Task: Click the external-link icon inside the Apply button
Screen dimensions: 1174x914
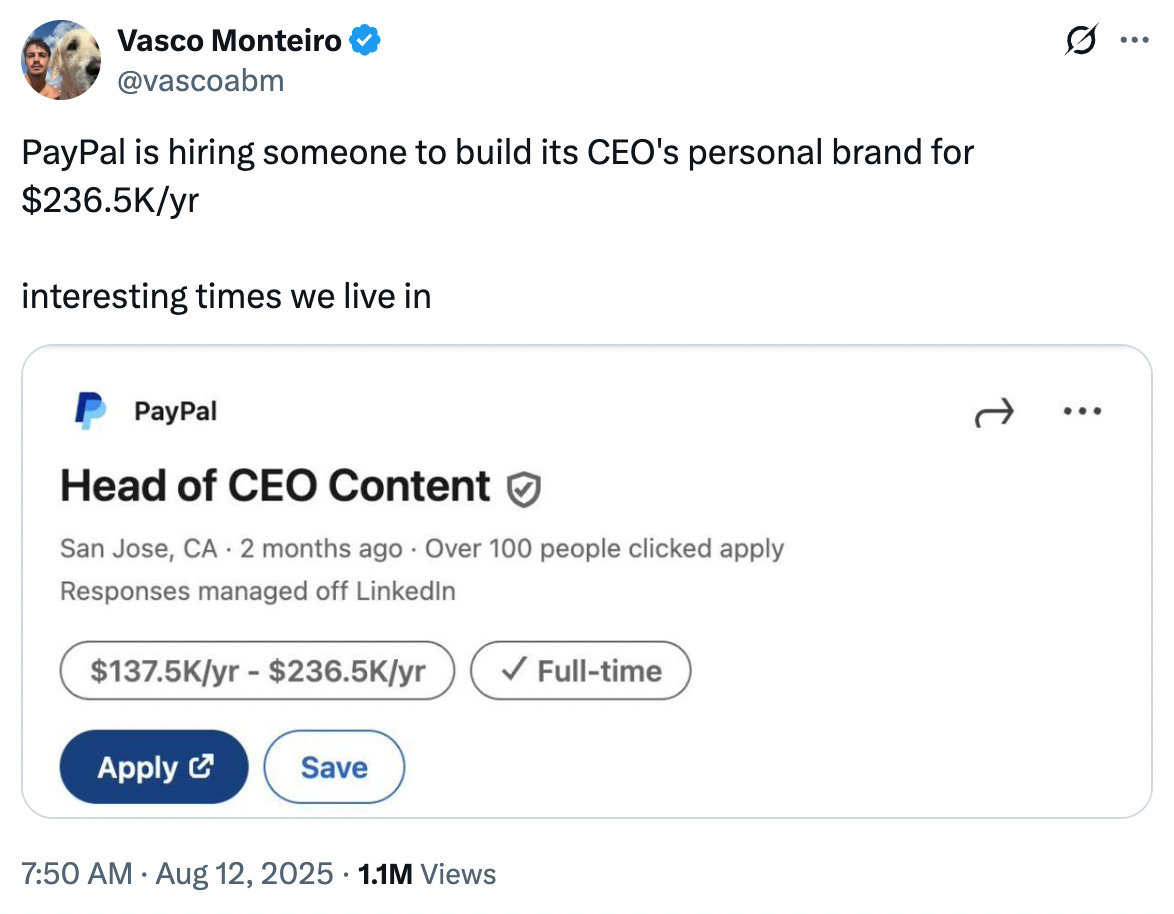Action: pos(201,767)
